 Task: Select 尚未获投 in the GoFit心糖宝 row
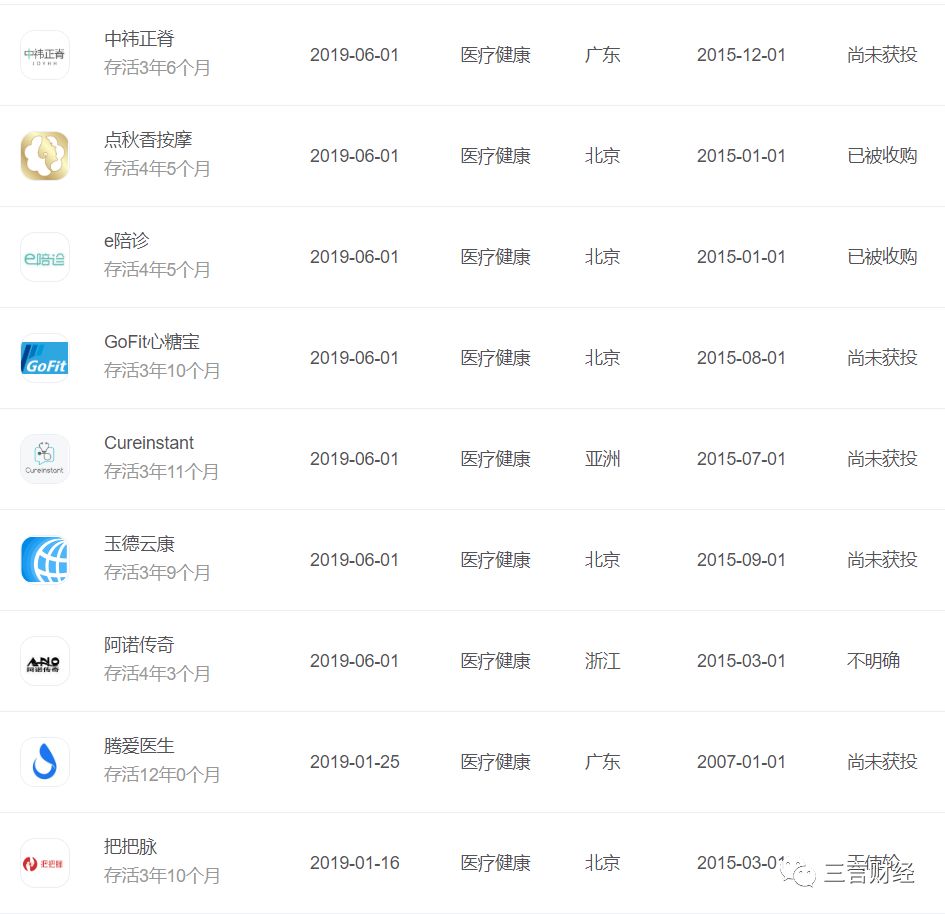click(882, 358)
